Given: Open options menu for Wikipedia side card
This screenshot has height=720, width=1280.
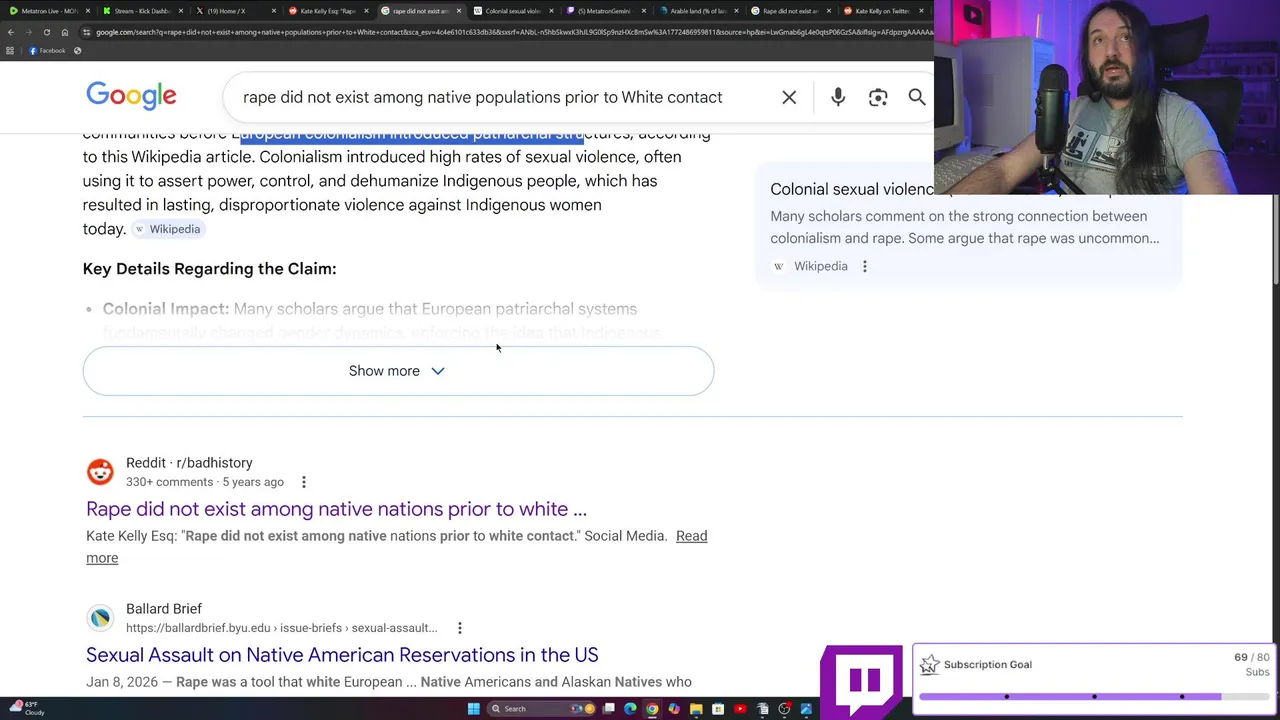Looking at the screenshot, I should (865, 266).
